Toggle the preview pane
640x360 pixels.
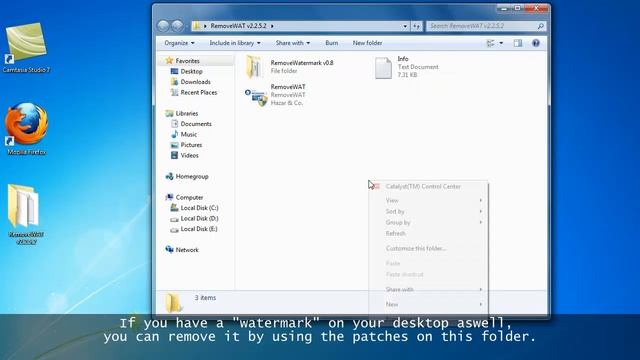(518, 43)
